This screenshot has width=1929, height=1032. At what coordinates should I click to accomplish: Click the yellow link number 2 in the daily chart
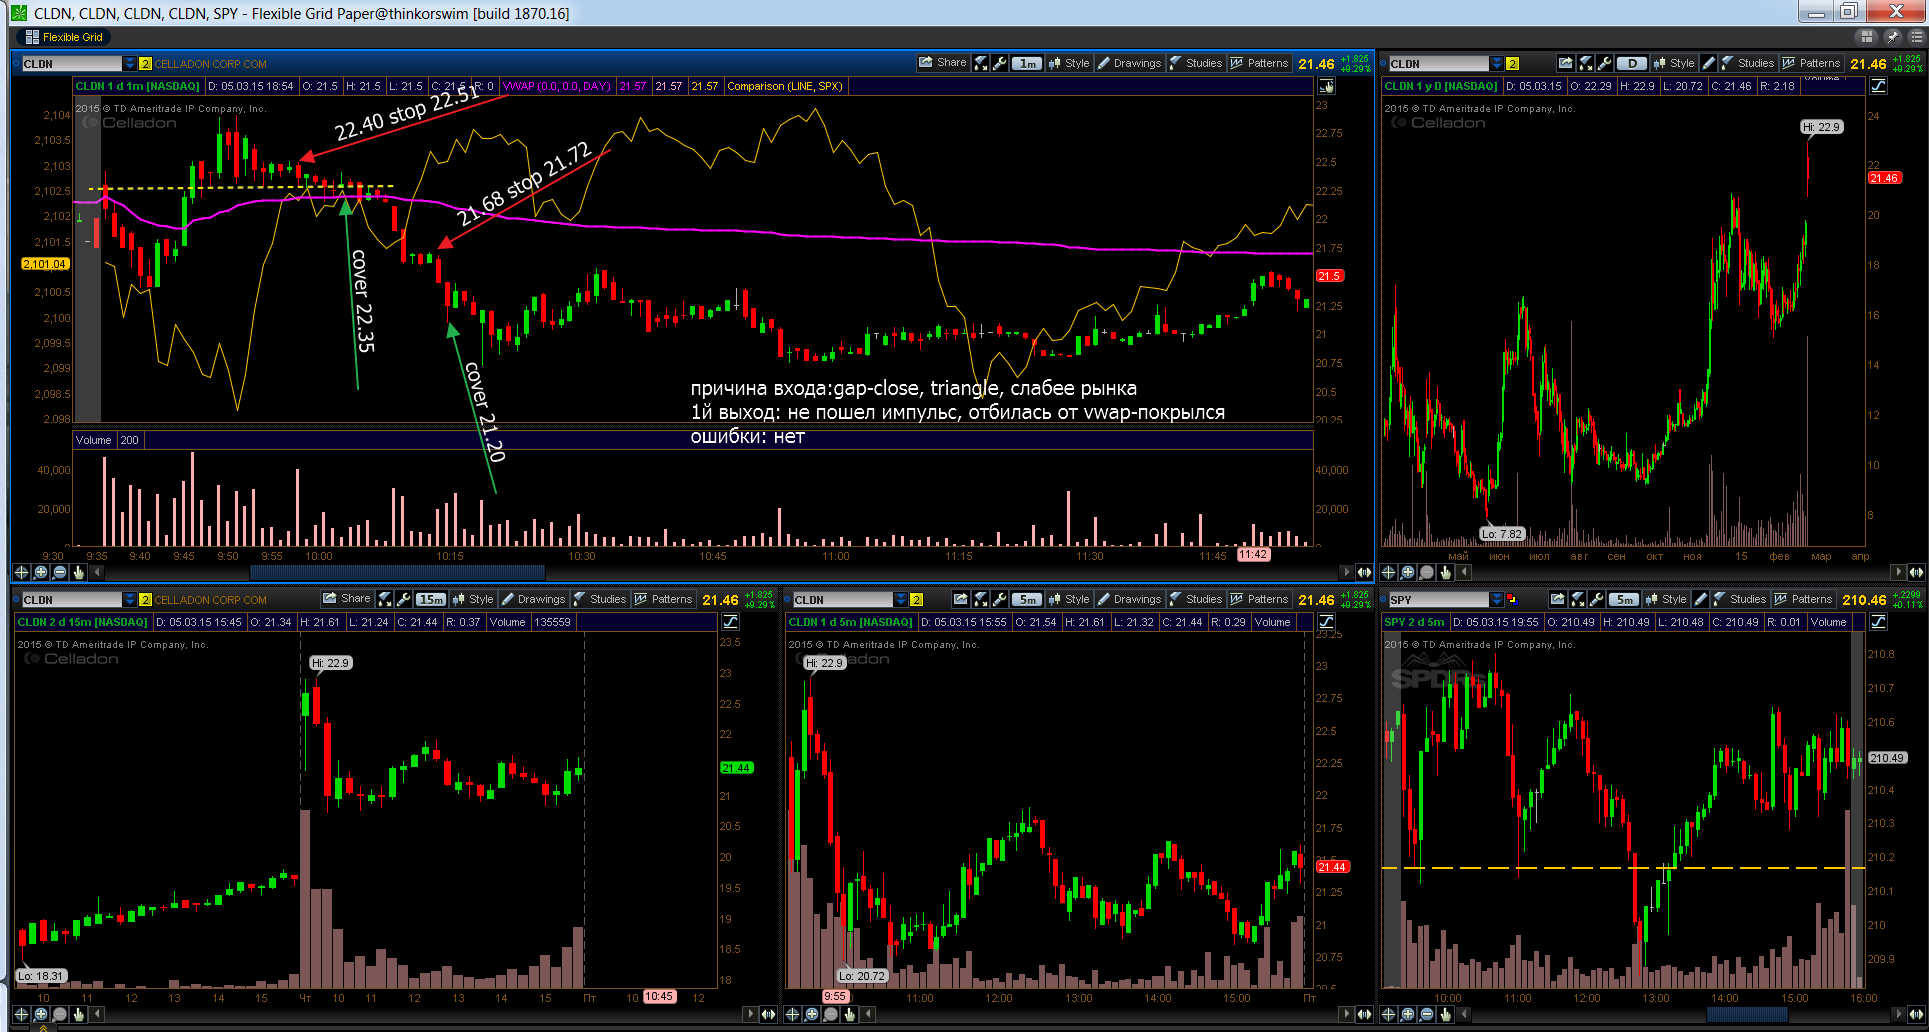(1512, 64)
